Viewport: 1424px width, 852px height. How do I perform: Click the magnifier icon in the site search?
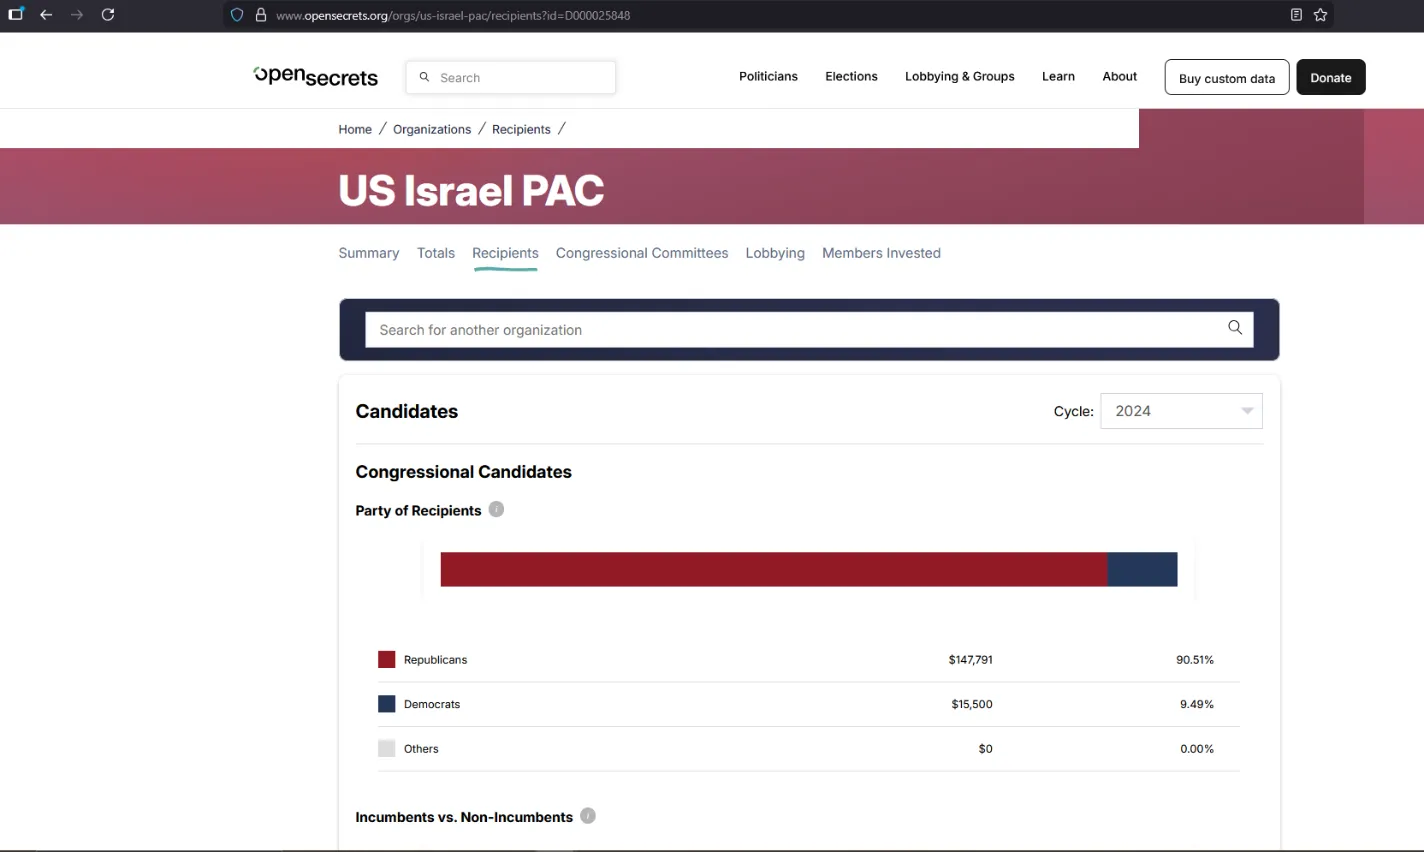tap(424, 77)
